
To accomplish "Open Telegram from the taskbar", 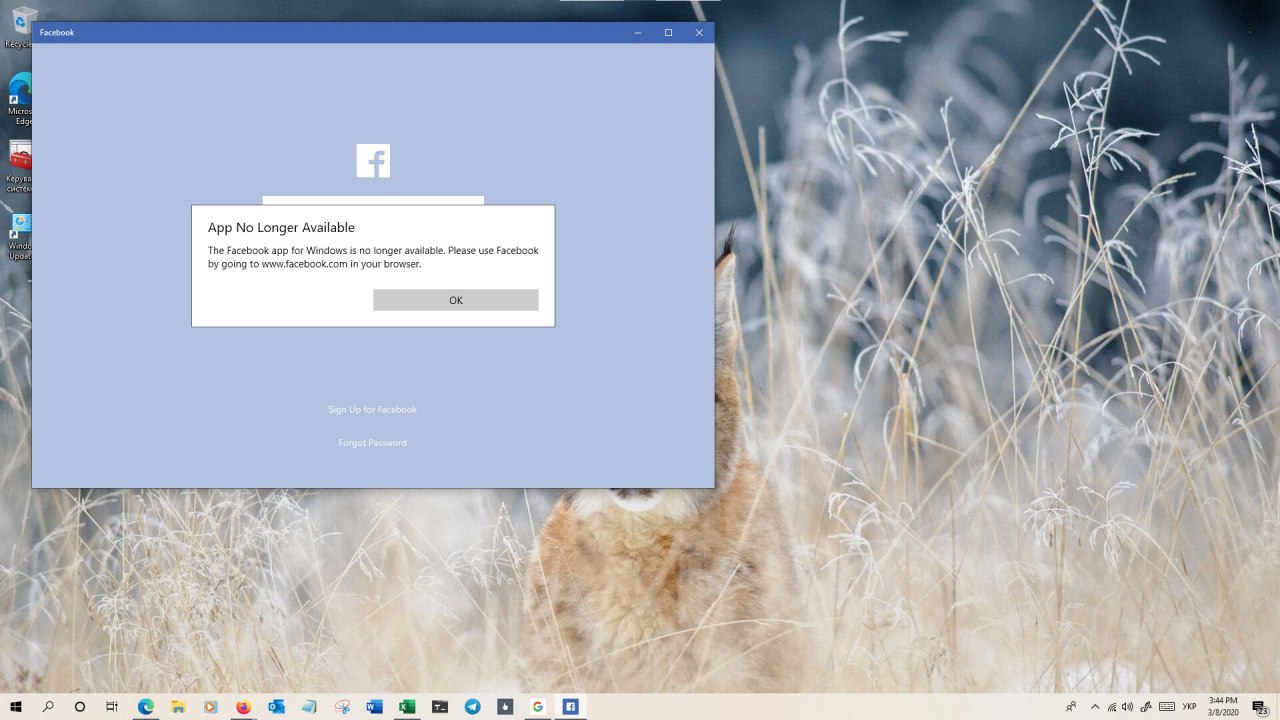I will click(x=472, y=706).
